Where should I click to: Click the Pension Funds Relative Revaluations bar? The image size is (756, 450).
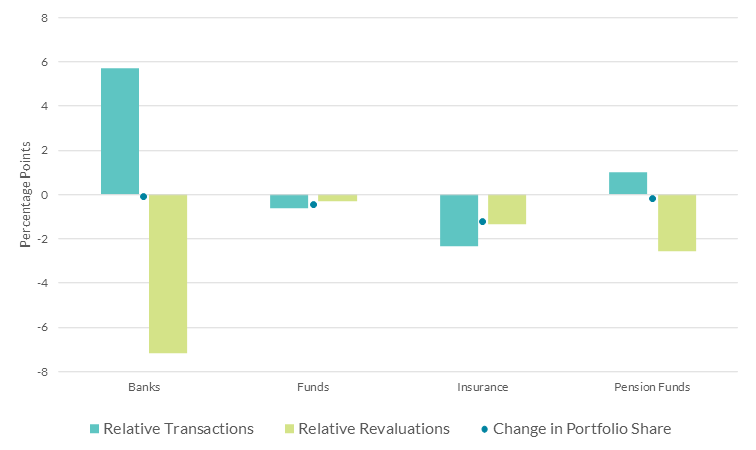click(x=676, y=222)
